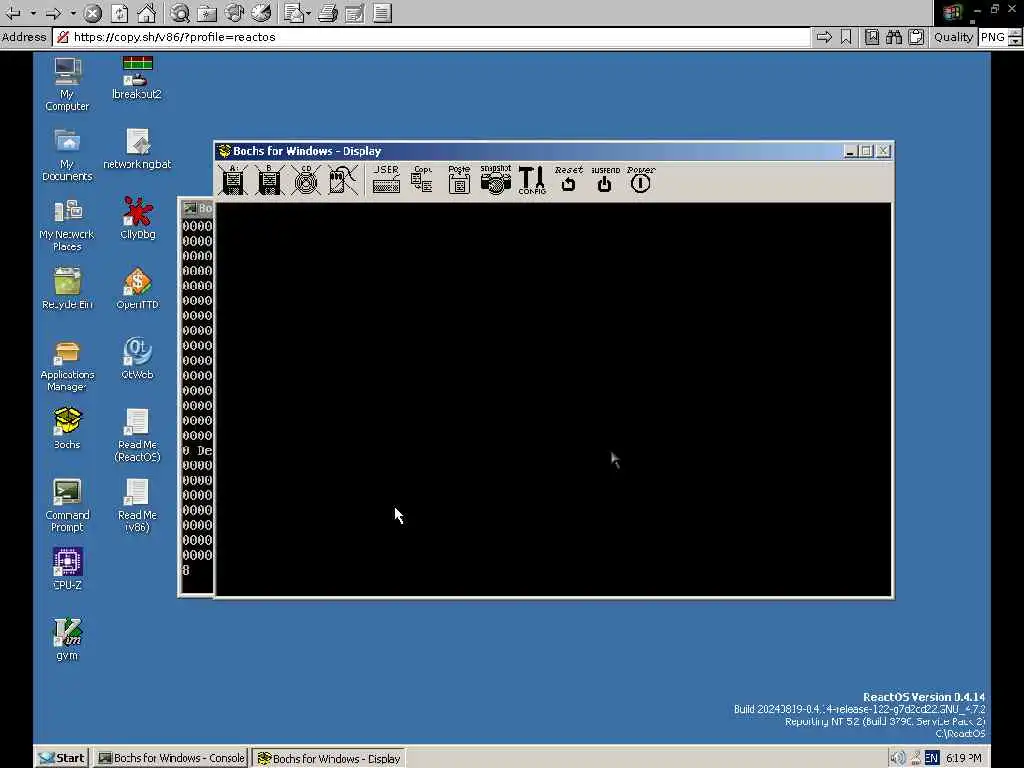This screenshot has height=768, width=1024.
Task: Open the dropdown arrow beside the Mail icon
Action: 308,13
